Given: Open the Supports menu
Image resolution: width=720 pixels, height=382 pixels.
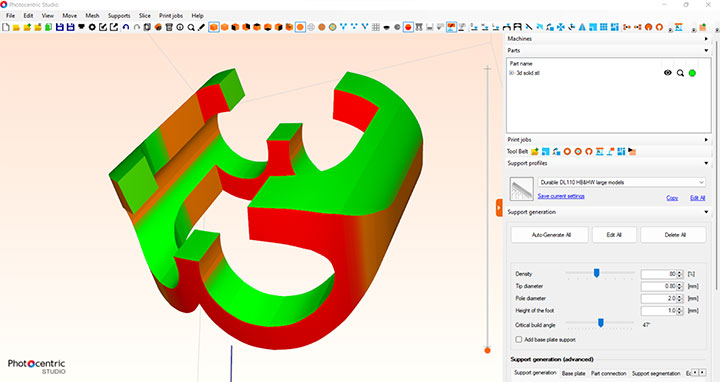Looking at the screenshot, I should (119, 16).
